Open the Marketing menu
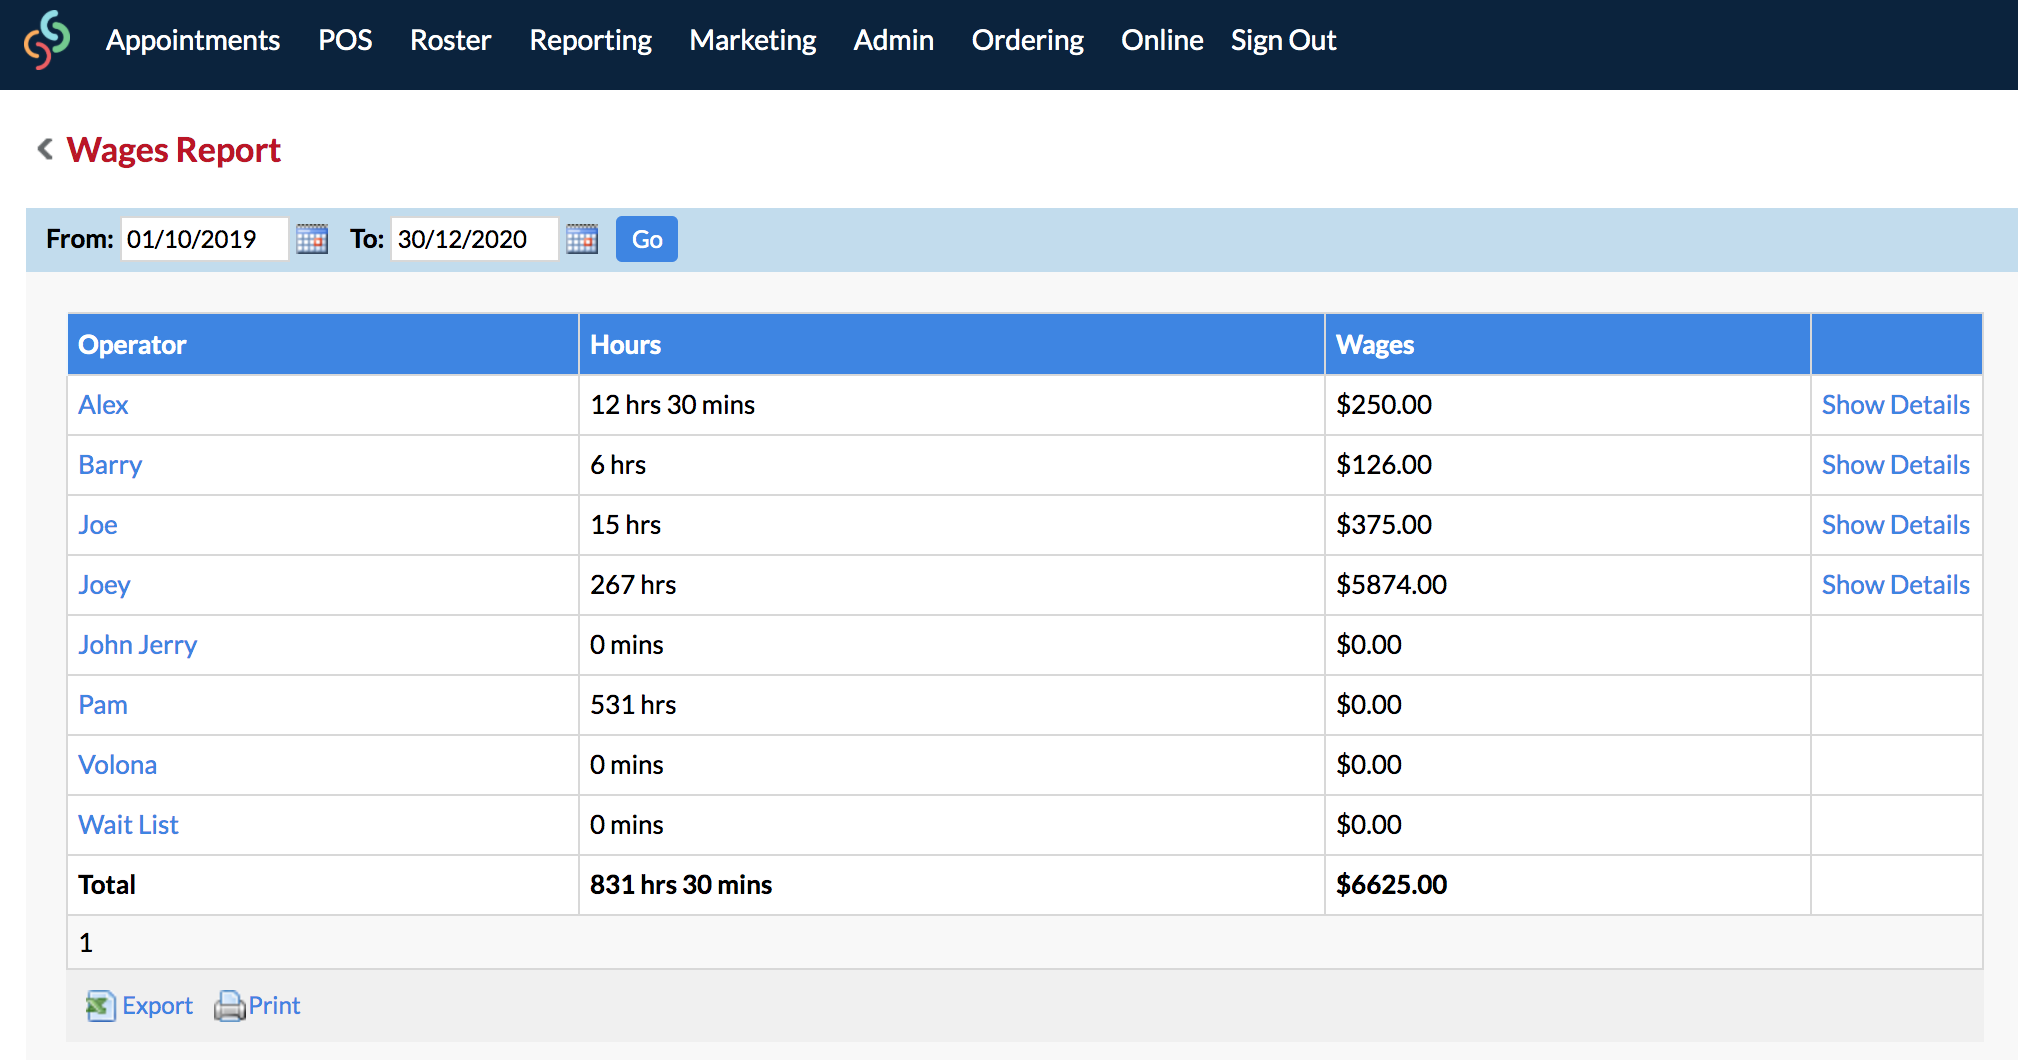The height and width of the screenshot is (1060, 2018). (x=753, y=40)
